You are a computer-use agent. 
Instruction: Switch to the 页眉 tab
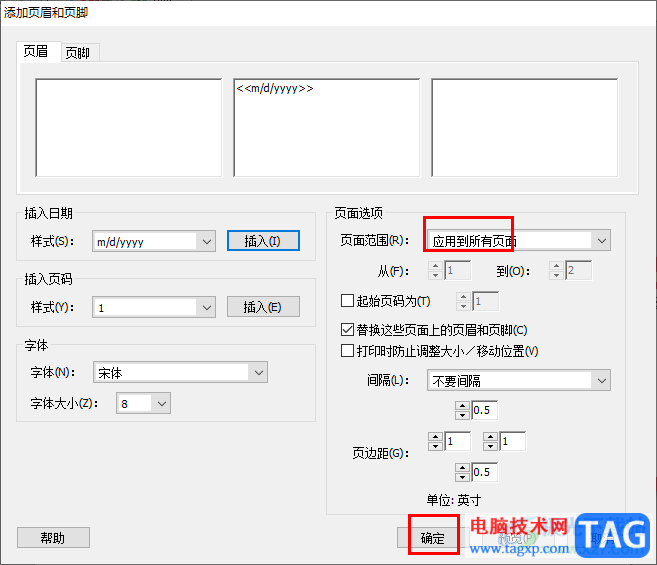[39, 52]
